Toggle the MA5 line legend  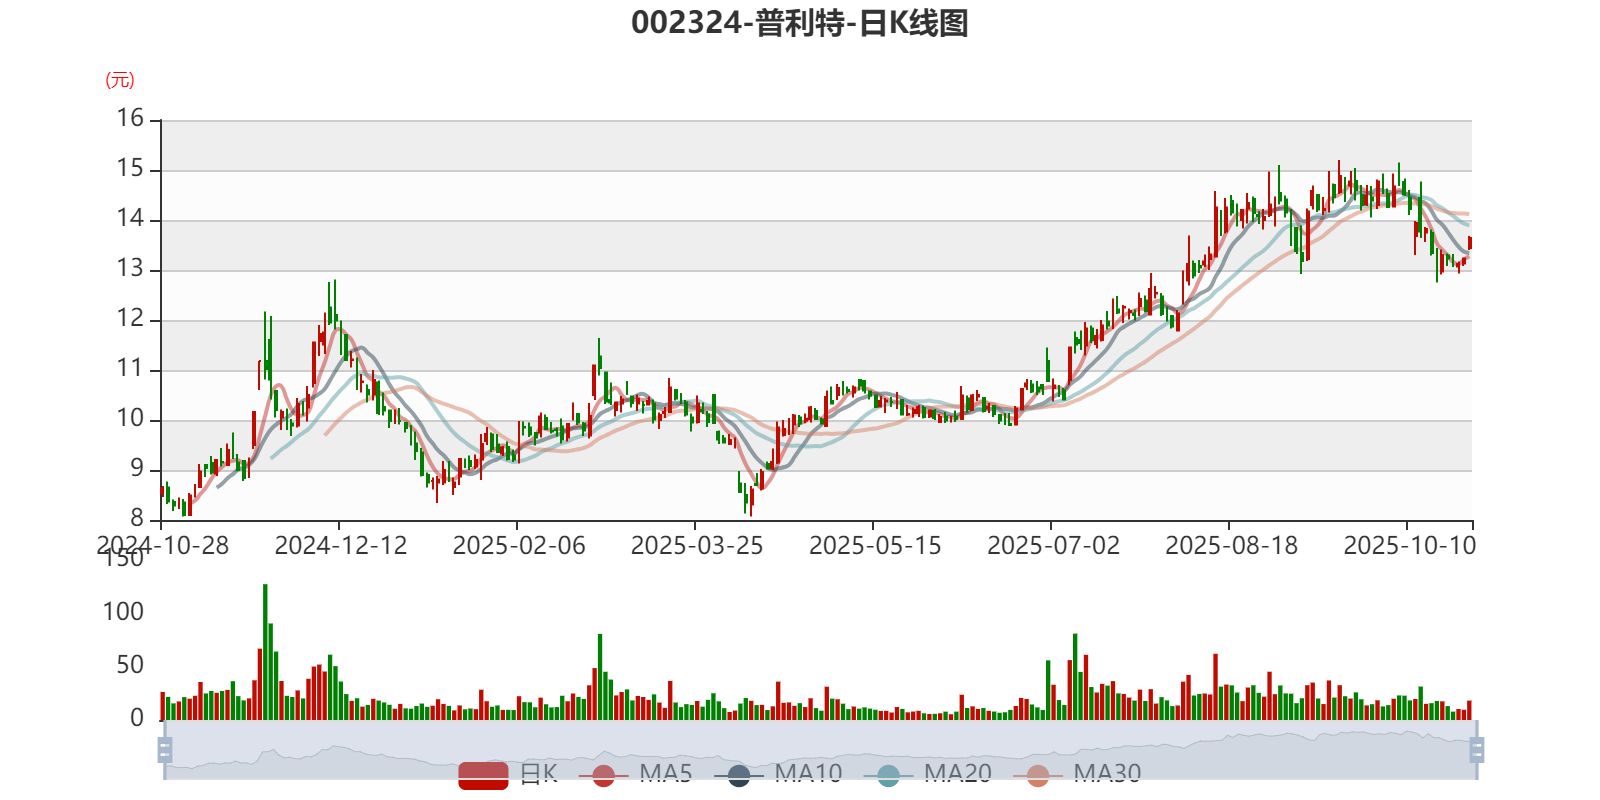(636, 774)
